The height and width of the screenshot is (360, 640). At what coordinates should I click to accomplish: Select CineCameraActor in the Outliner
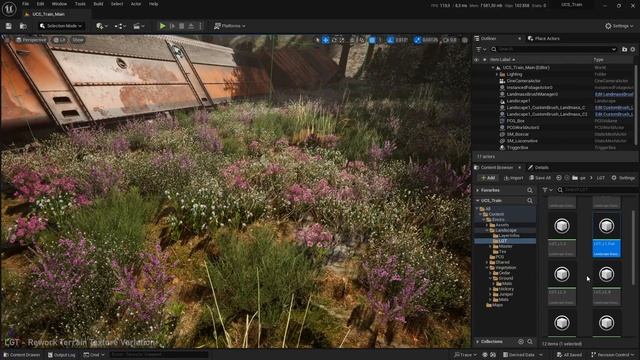coord(523,81)
